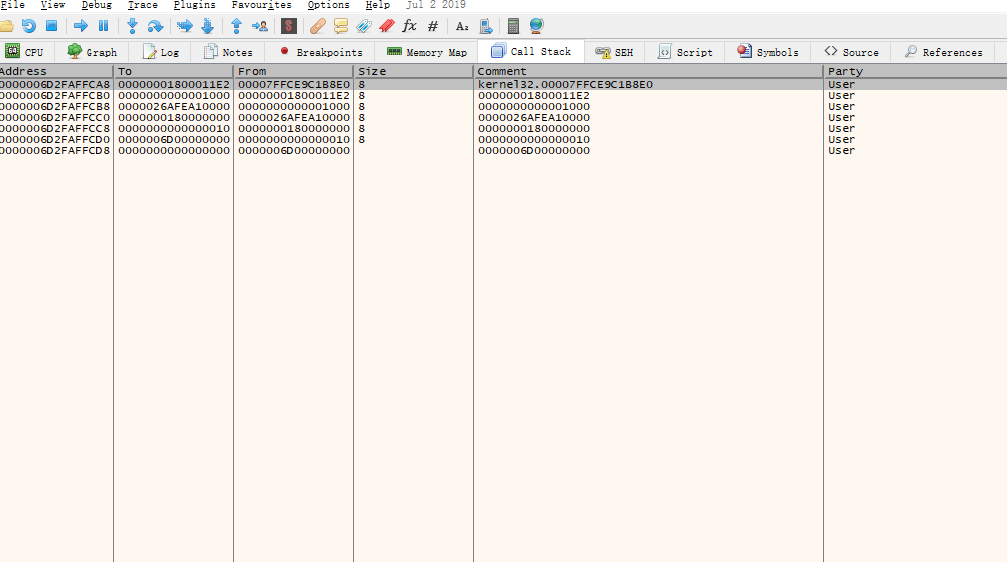1007x562 pixels.
Task: Select address row ending FAFFCB0
Action: 55,96
